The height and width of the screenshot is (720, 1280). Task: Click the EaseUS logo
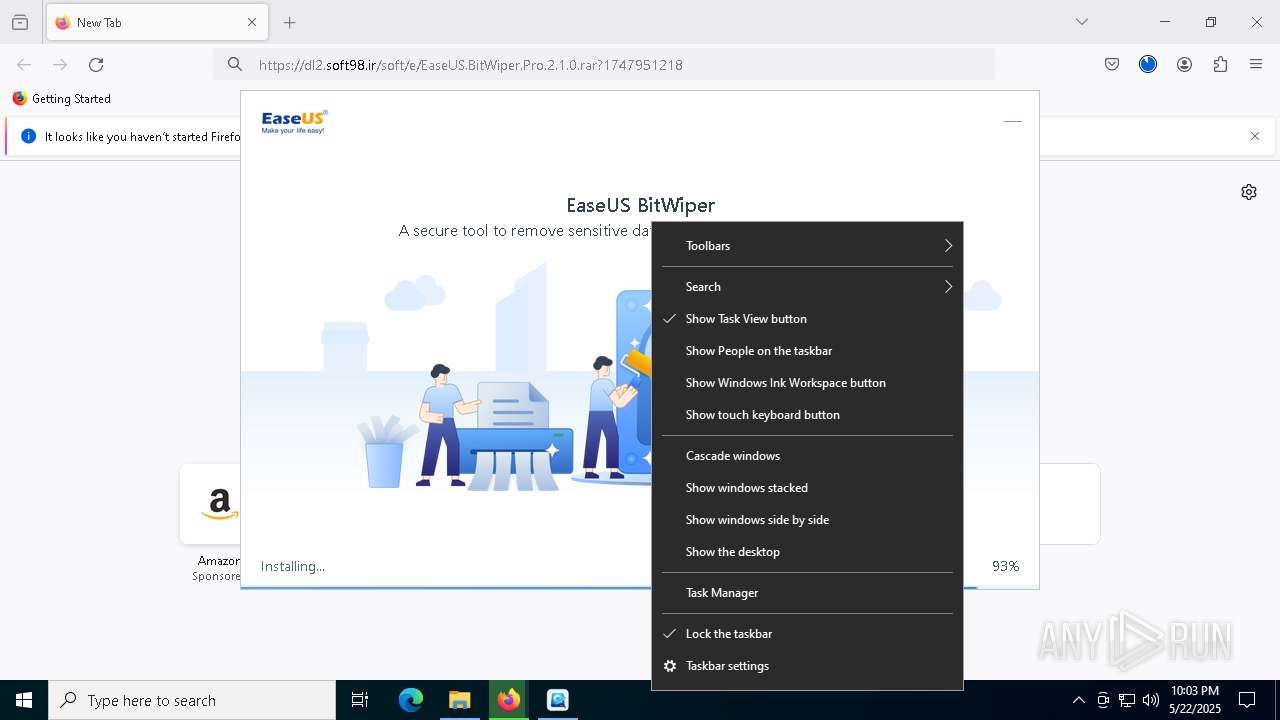tap(294, 122)
